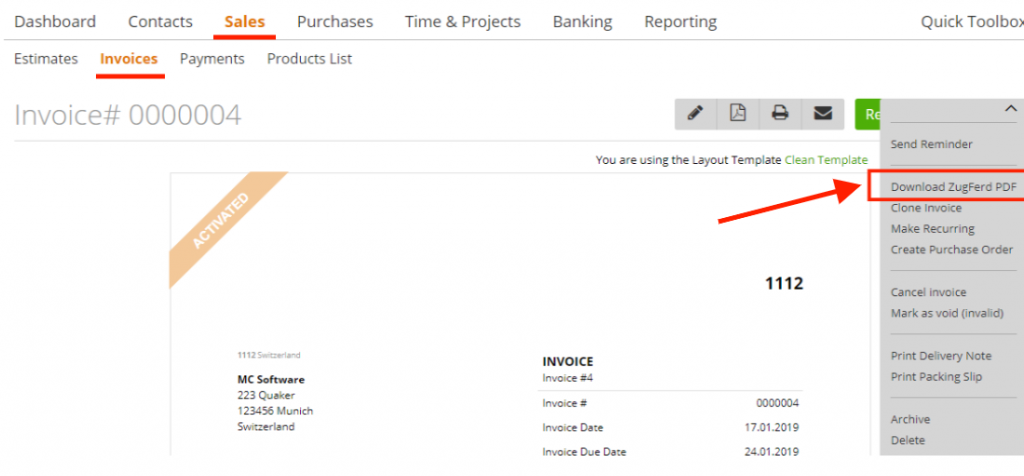The image size is (1024, 476).
Task: Click the PDF download icon
Action: (738, 114)
